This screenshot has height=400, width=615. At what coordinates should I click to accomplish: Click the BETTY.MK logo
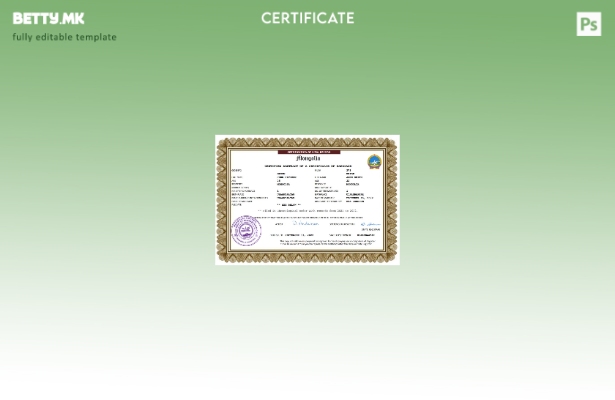(x=48, y=19)
